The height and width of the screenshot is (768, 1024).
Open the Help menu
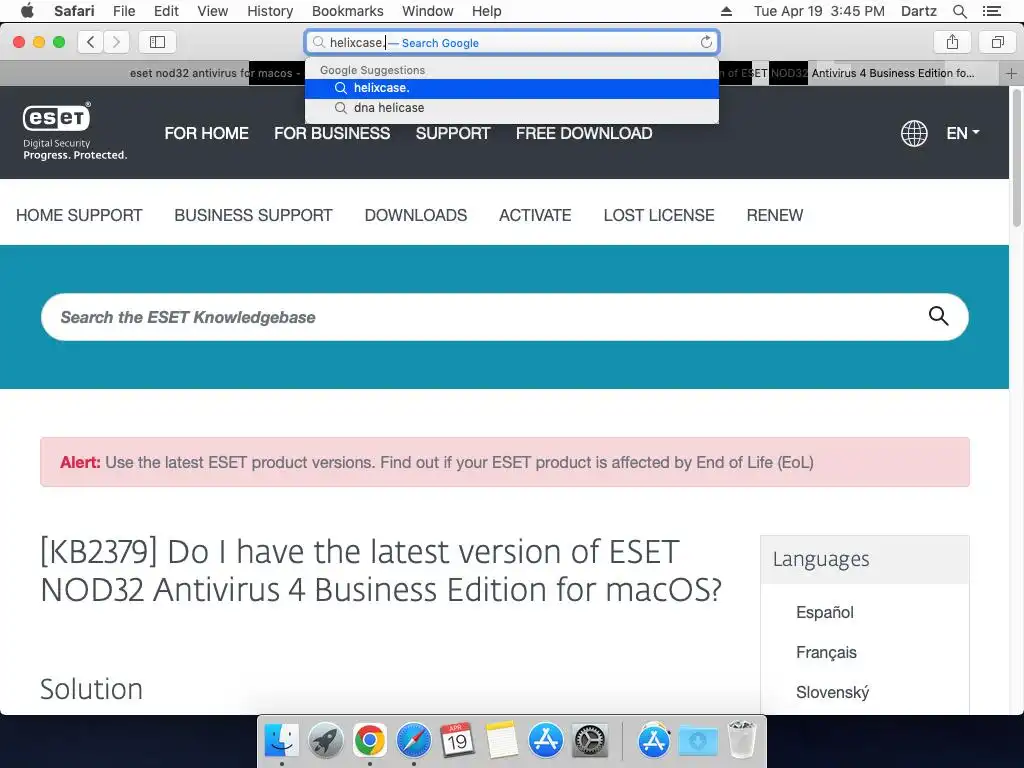point(486,11)
